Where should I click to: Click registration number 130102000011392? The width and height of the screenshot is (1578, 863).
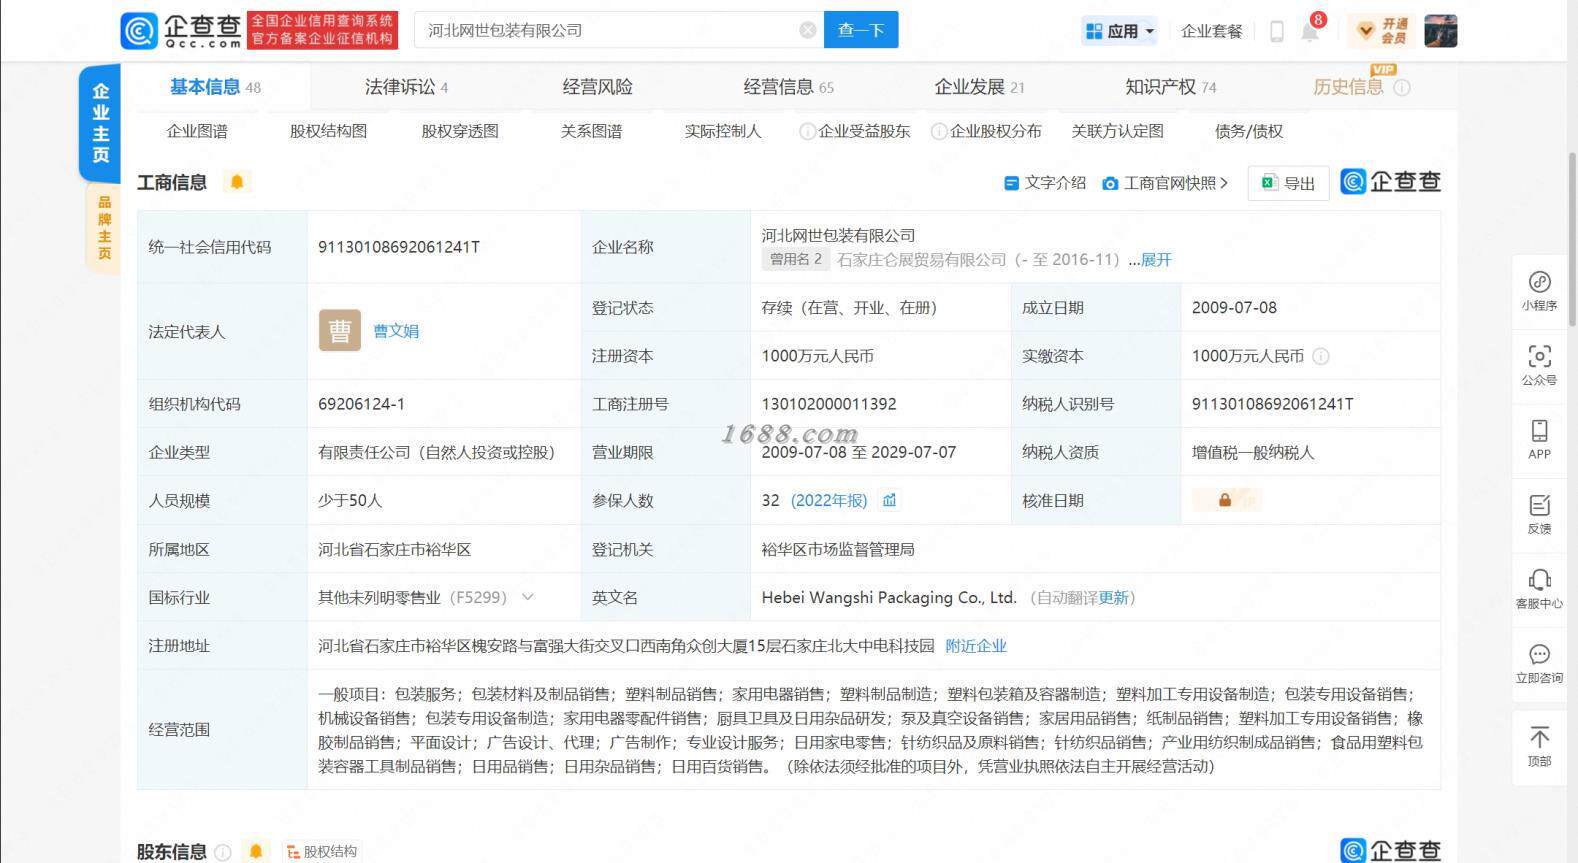(829, 404)
